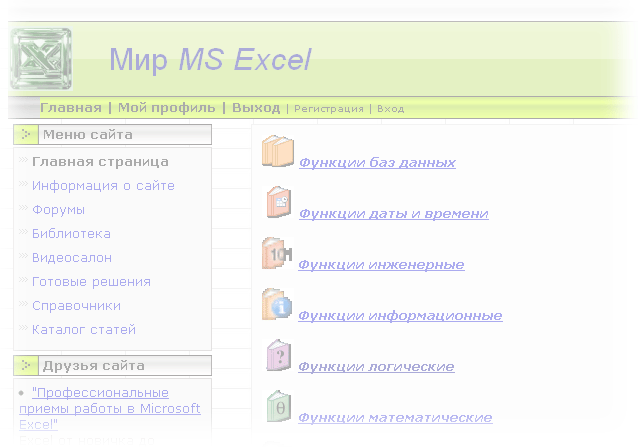Screen dimensions: 638x447
Task: Click Выход in the top navigation
Action: click(256, 108)
